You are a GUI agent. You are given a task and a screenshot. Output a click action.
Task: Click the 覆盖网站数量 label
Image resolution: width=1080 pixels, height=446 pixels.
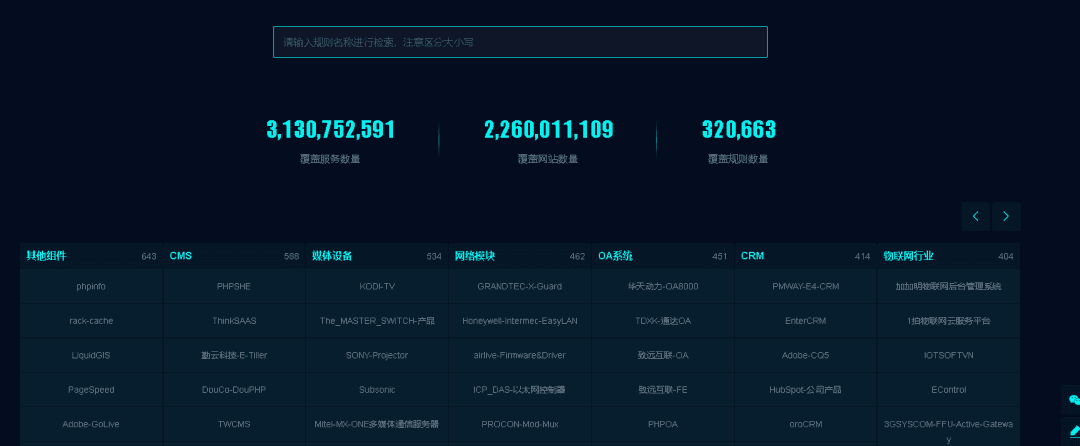tap(548, 159)
